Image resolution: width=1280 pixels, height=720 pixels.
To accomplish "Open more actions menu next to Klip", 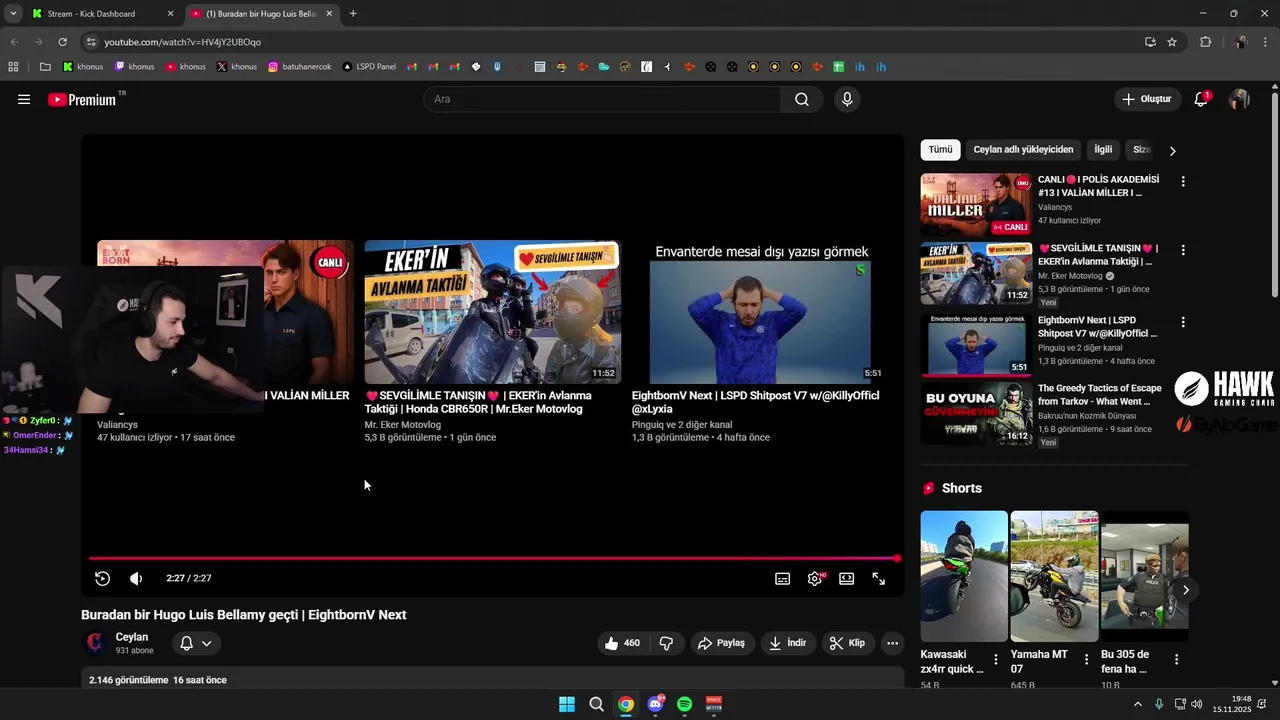I will 893,643.
